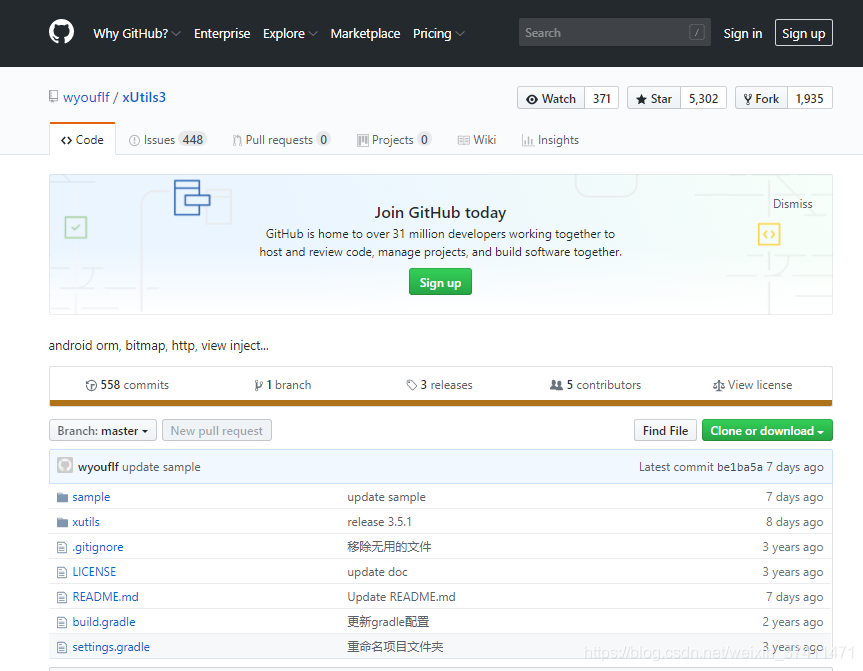Open the 3 releases link
Image resolution: width=863 pixels, height=671 pixels.
click(439, 385)
